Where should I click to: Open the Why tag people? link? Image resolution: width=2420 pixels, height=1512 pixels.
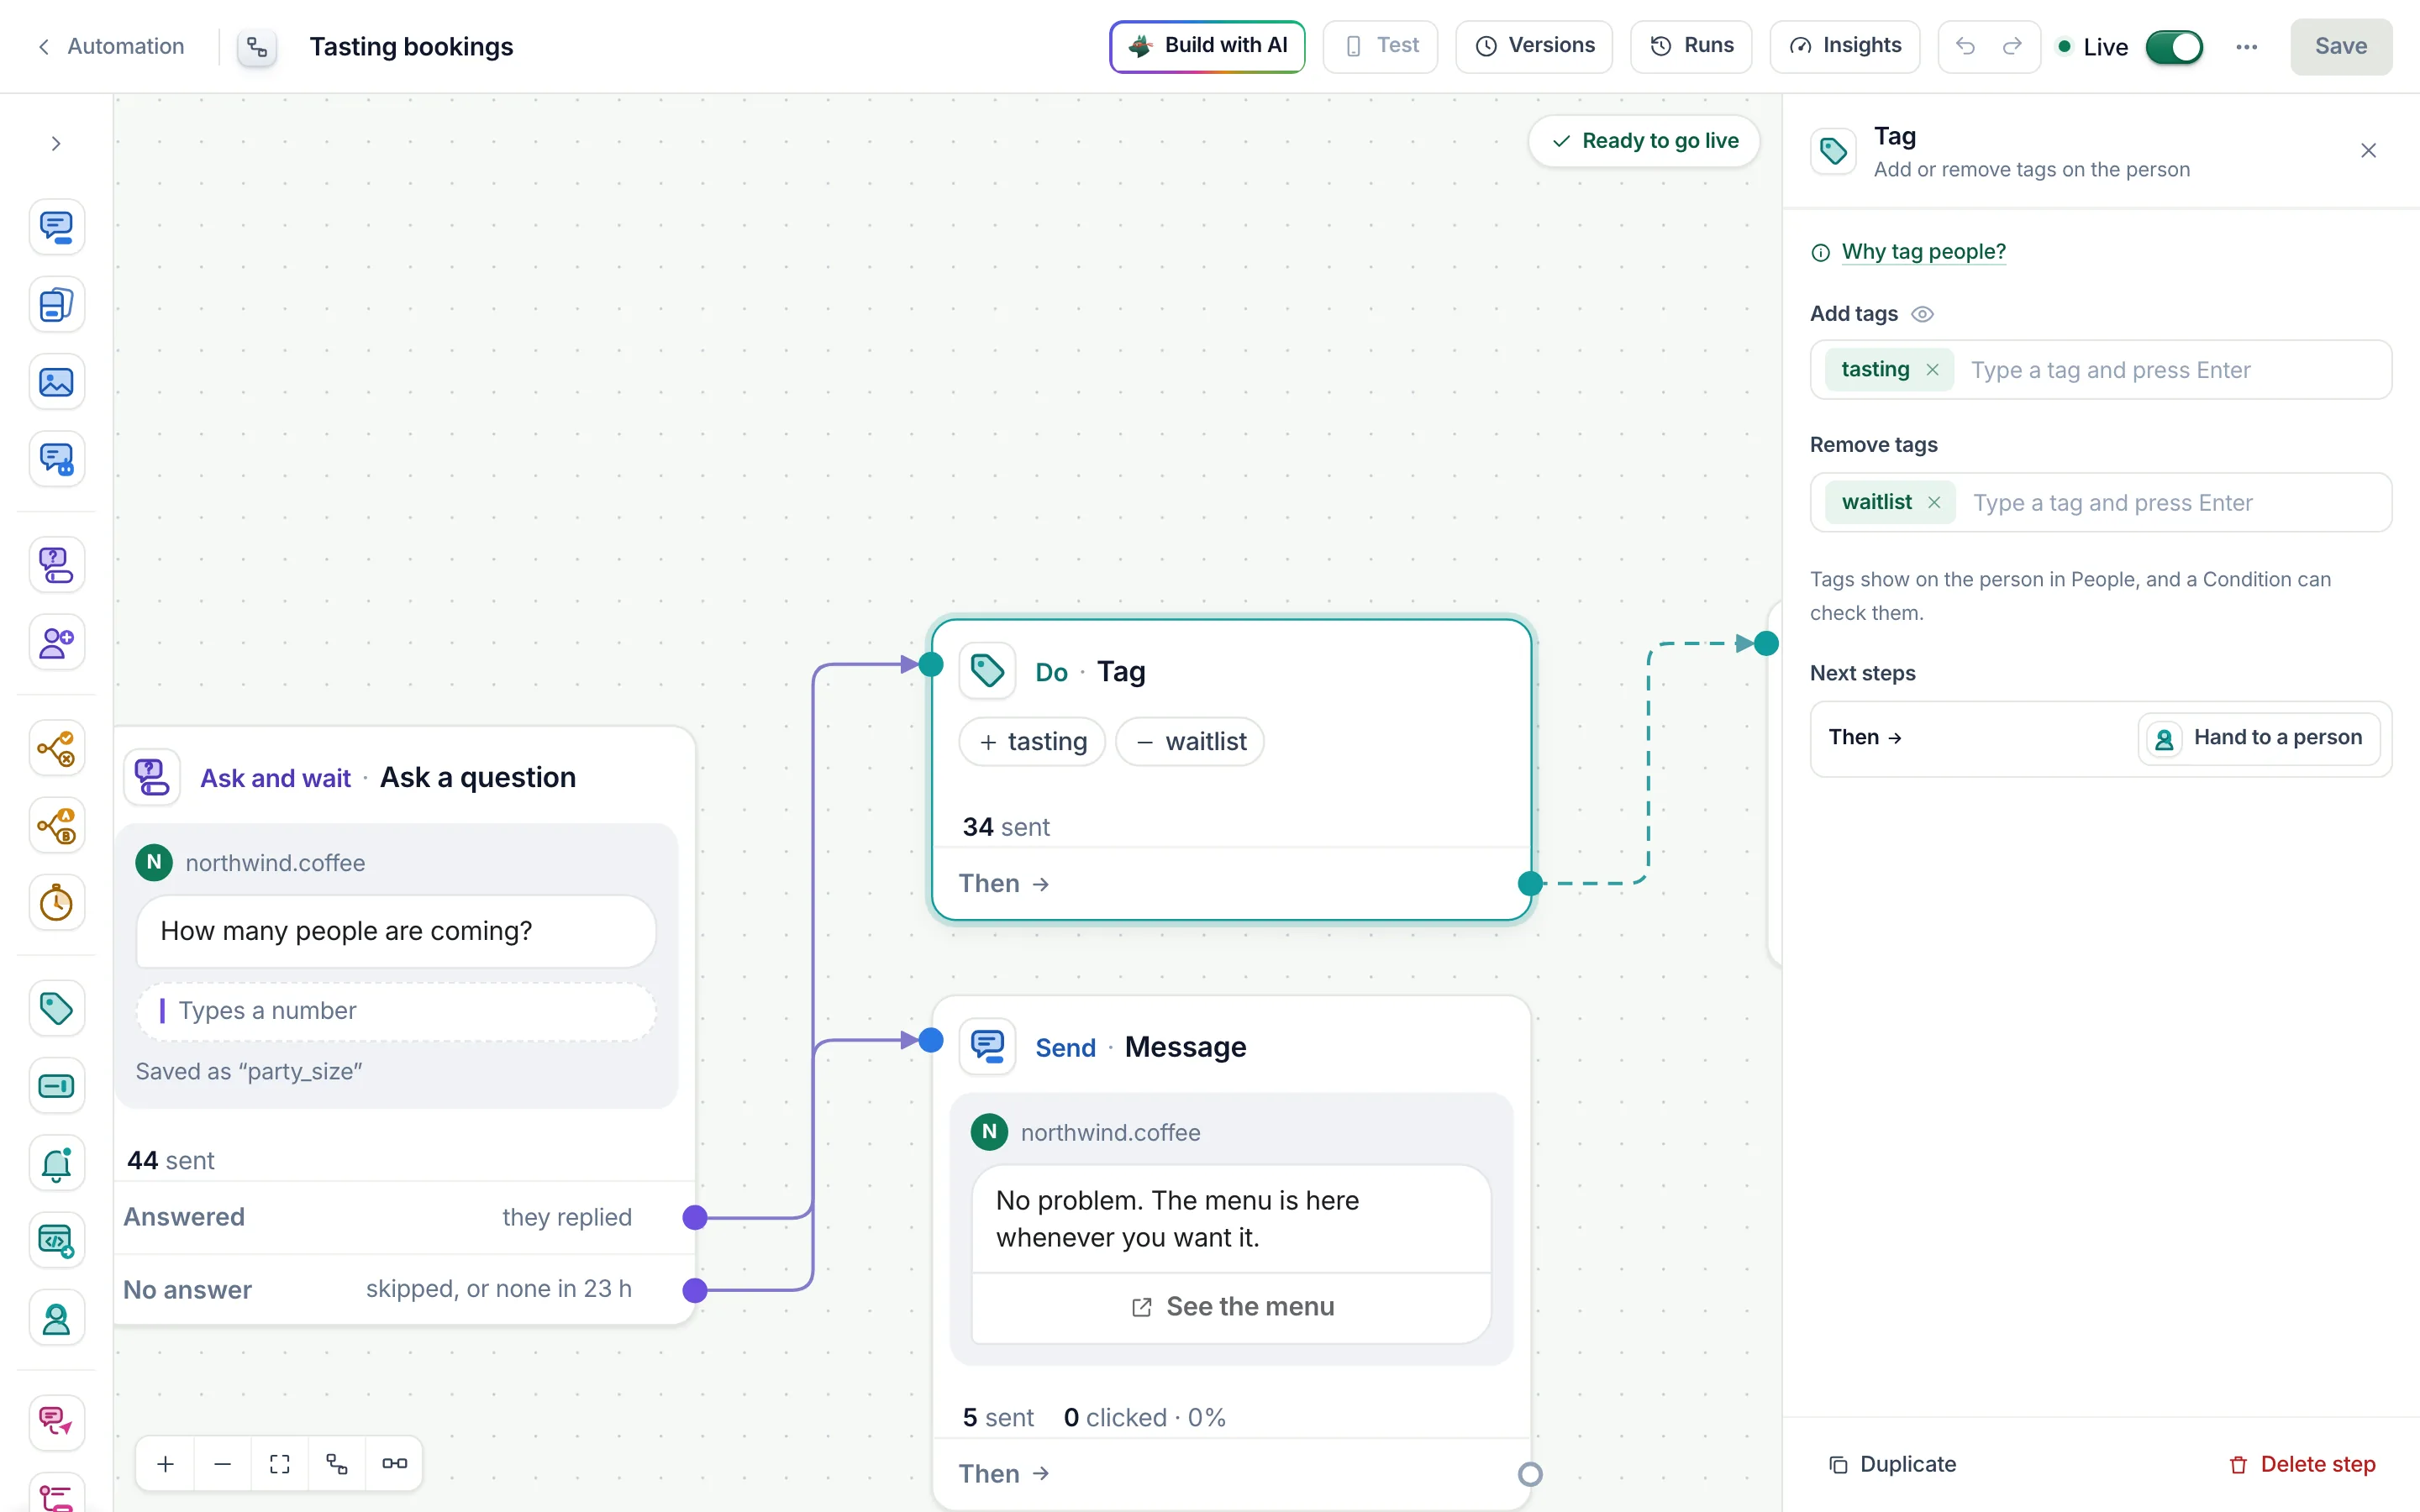click(x=1923, y=252)
